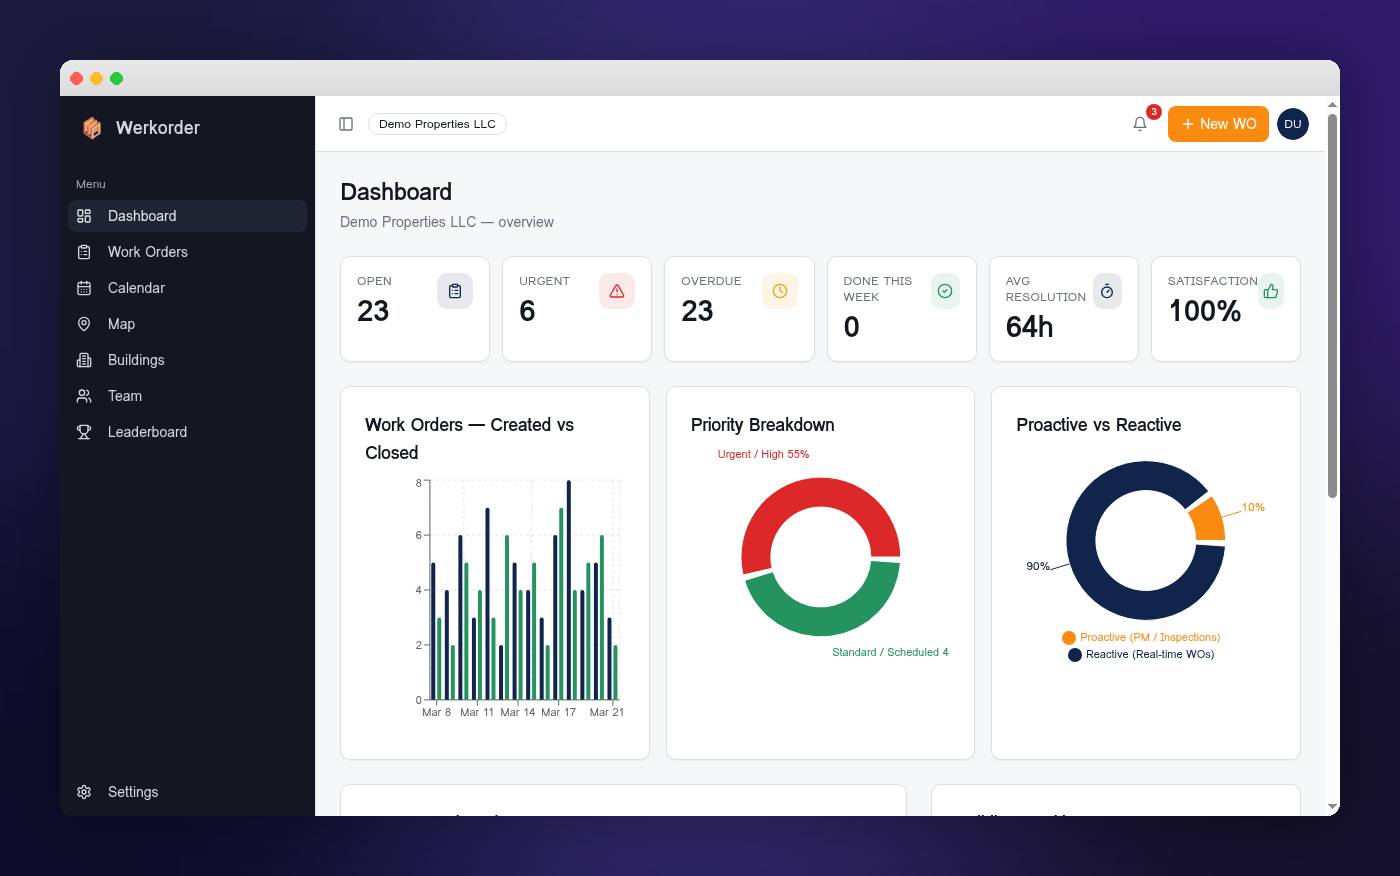Toggle the sidebar panel icon
This screenshot has height=876, width=1400.
click(346, 124)
